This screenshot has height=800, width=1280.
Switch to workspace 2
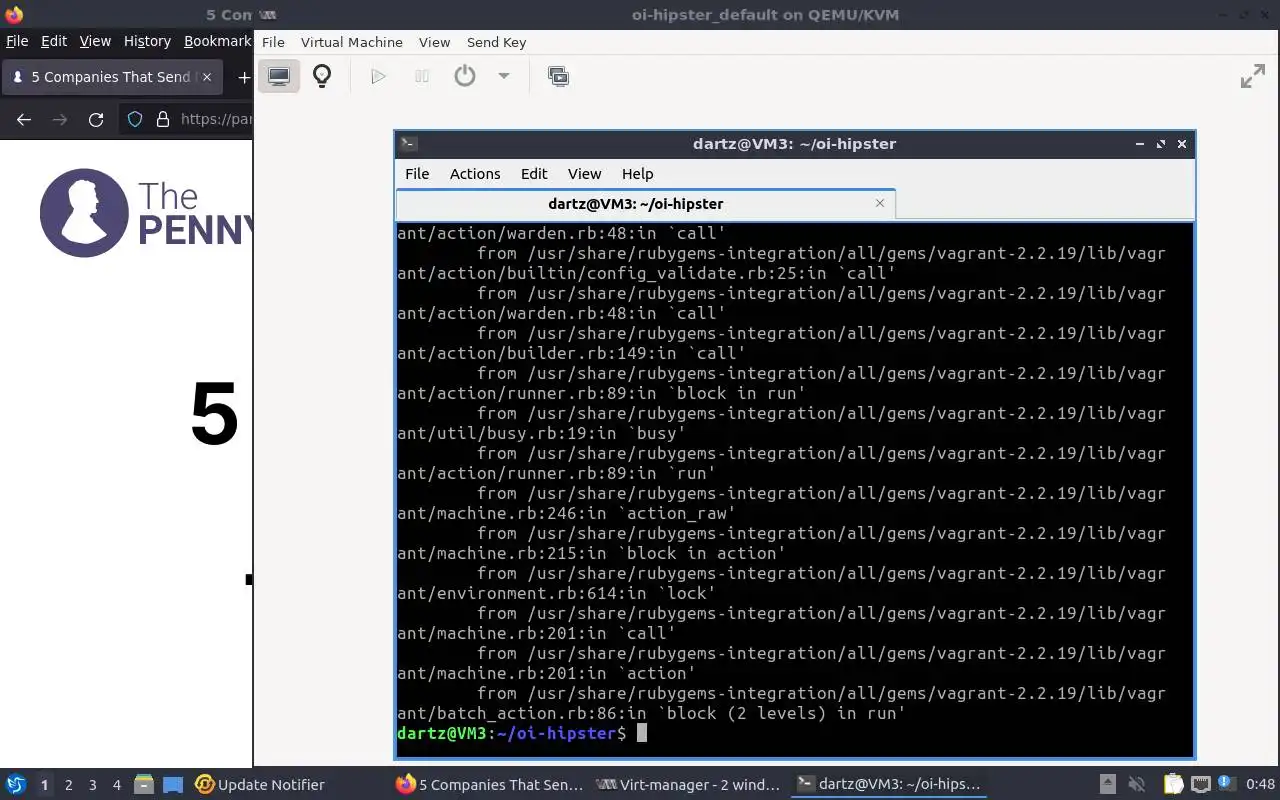coord(68,785)
